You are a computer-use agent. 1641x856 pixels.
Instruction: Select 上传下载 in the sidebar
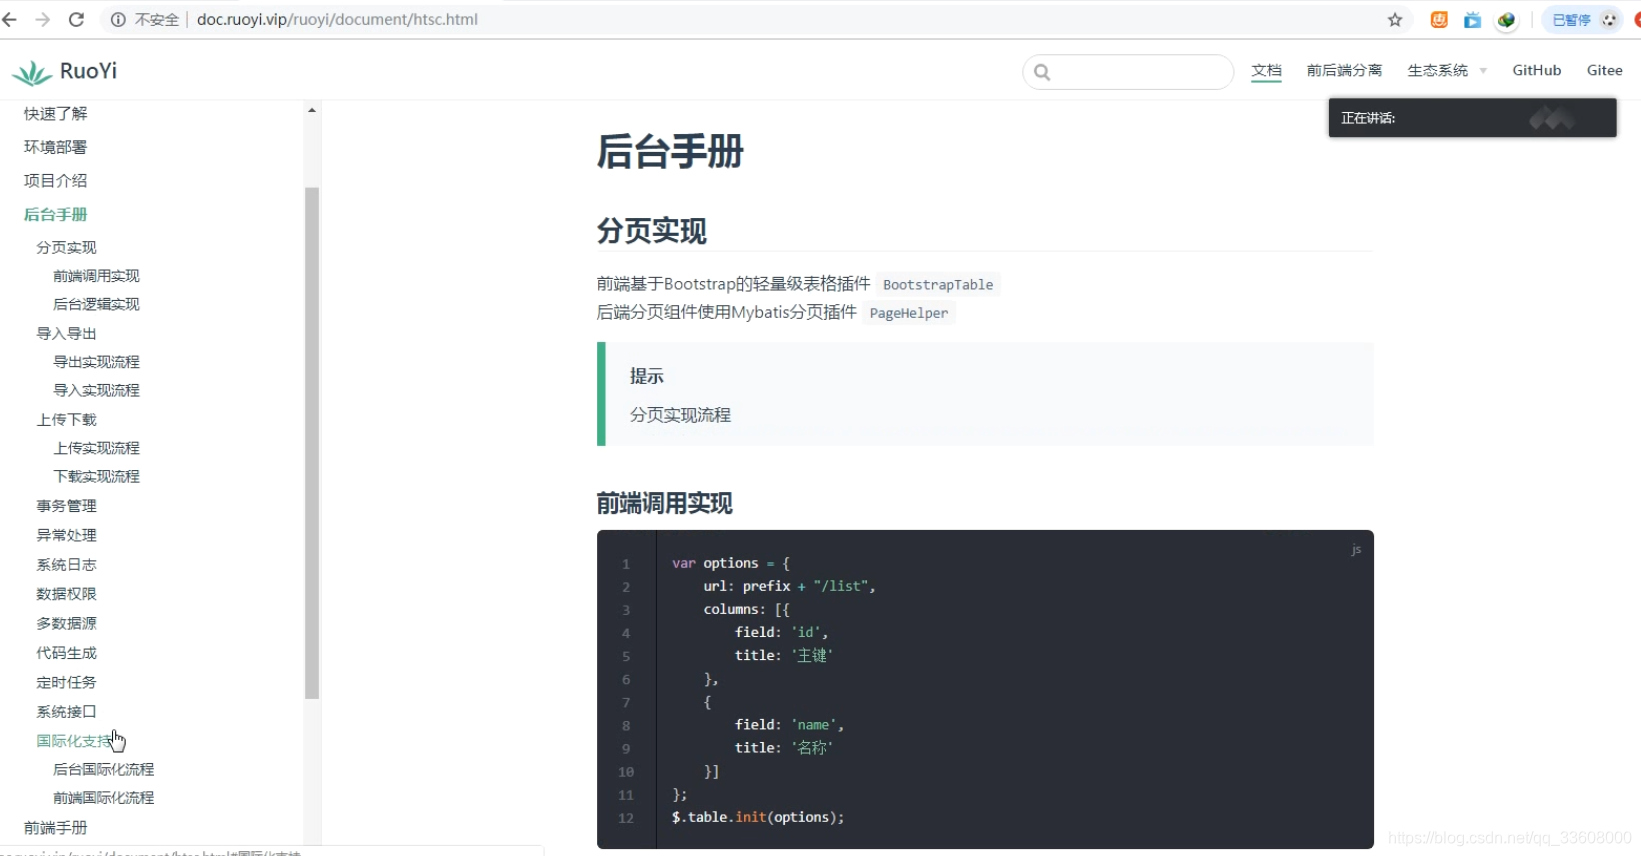(67, 420)
